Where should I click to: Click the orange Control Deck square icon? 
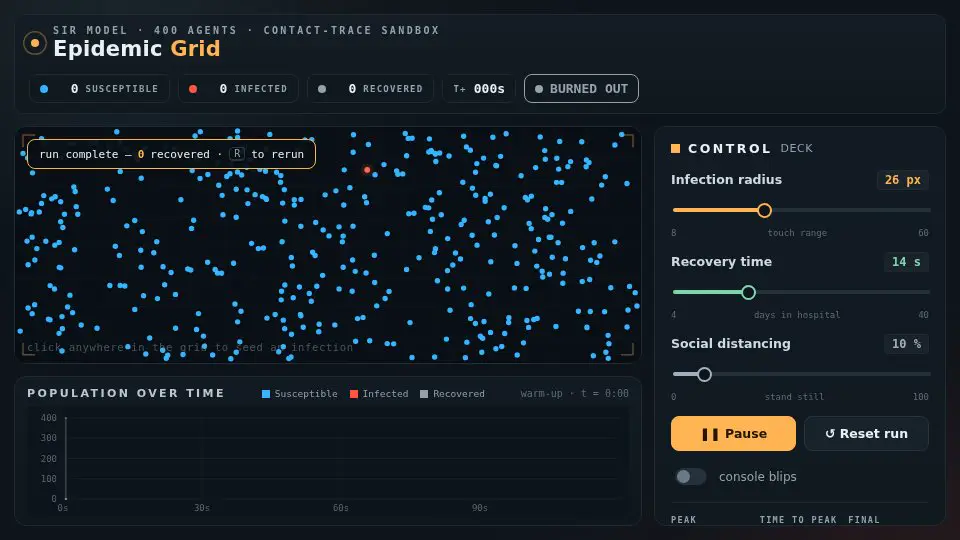675,148
